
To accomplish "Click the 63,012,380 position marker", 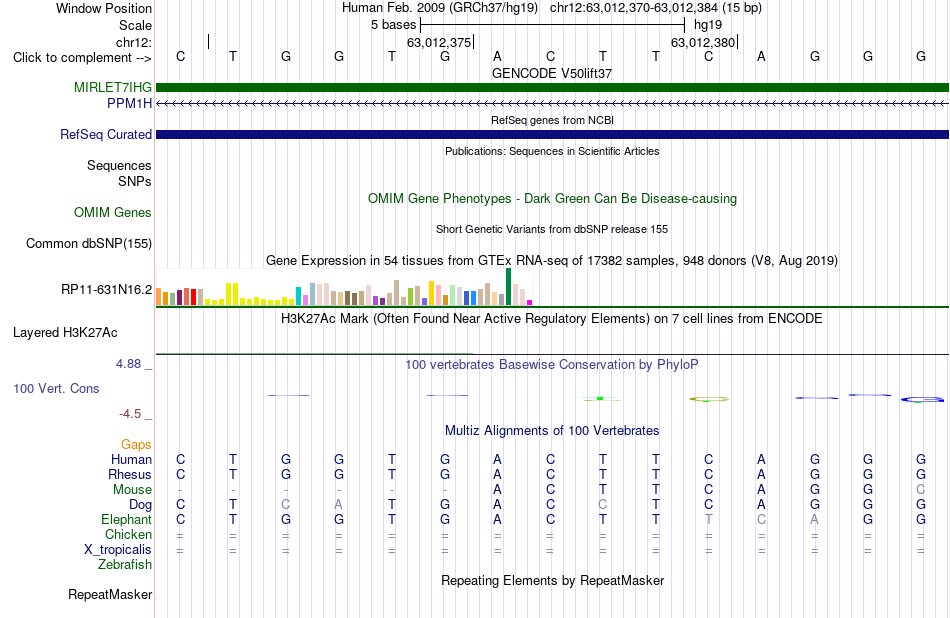I will click(x=704, y=42).
